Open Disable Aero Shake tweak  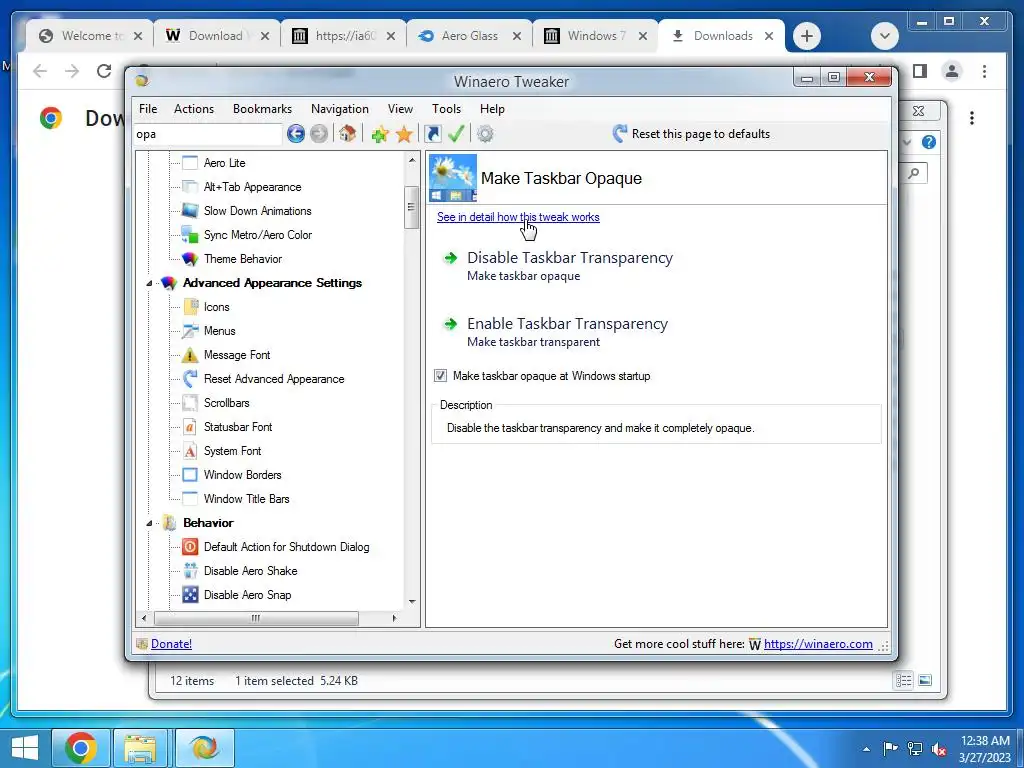[x=250, y=571]
